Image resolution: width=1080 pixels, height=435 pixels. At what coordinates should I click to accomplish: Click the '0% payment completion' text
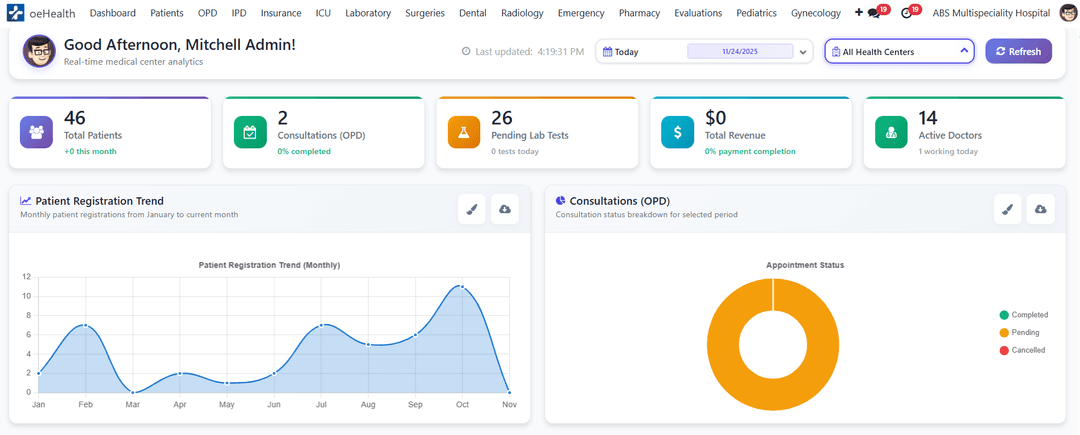coord(750,151)
